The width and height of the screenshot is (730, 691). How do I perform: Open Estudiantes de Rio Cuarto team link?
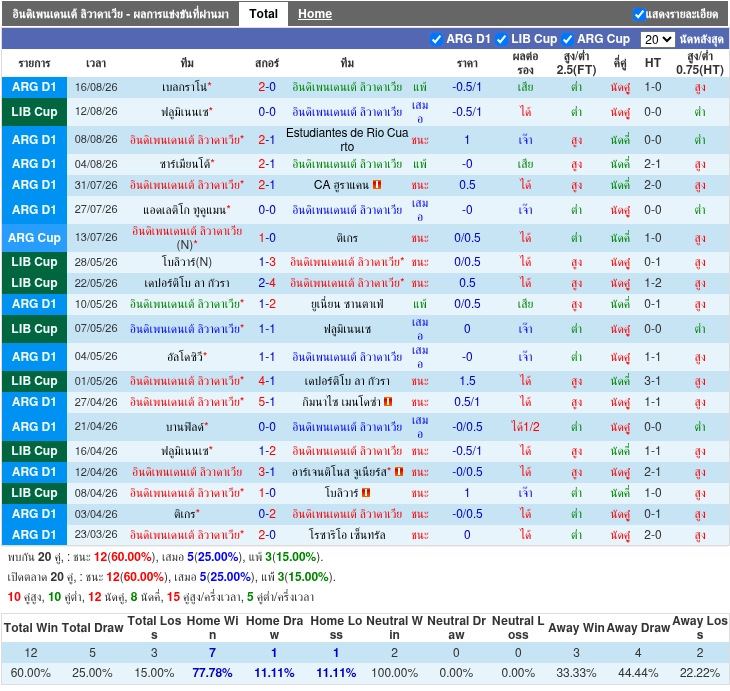click(347, 140)
